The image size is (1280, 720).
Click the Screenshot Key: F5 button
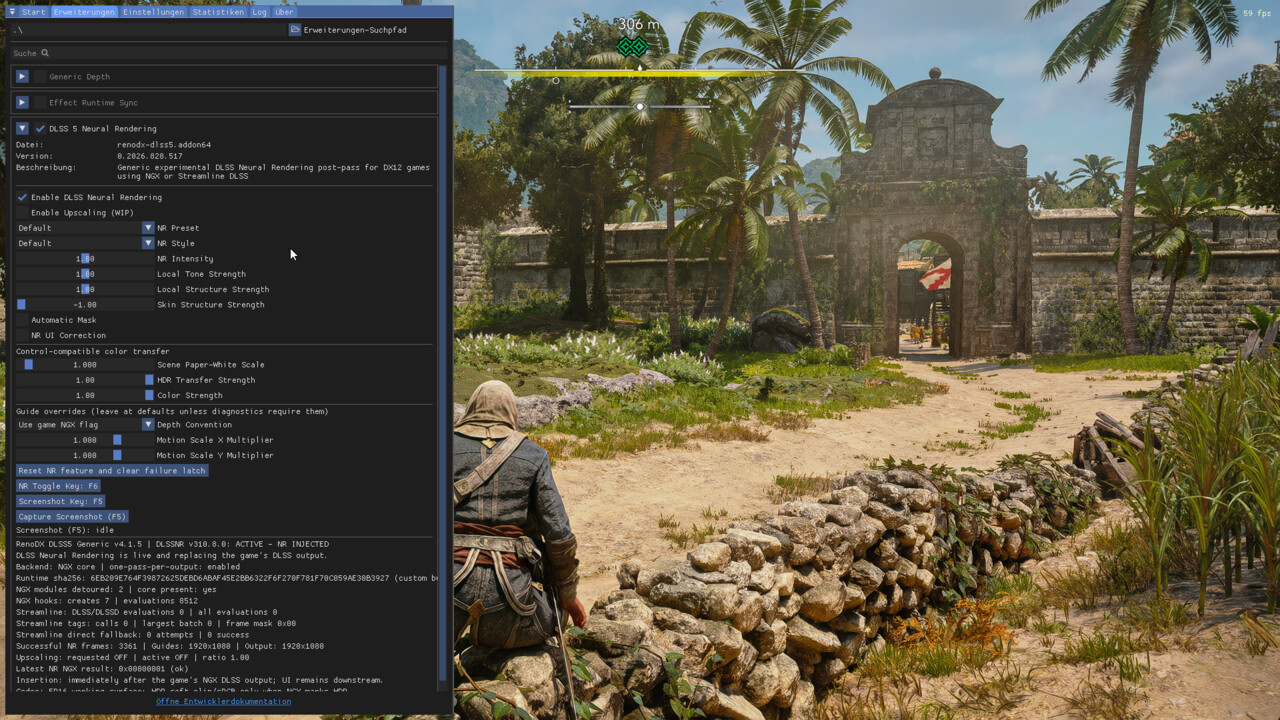[x=61, y=501]
